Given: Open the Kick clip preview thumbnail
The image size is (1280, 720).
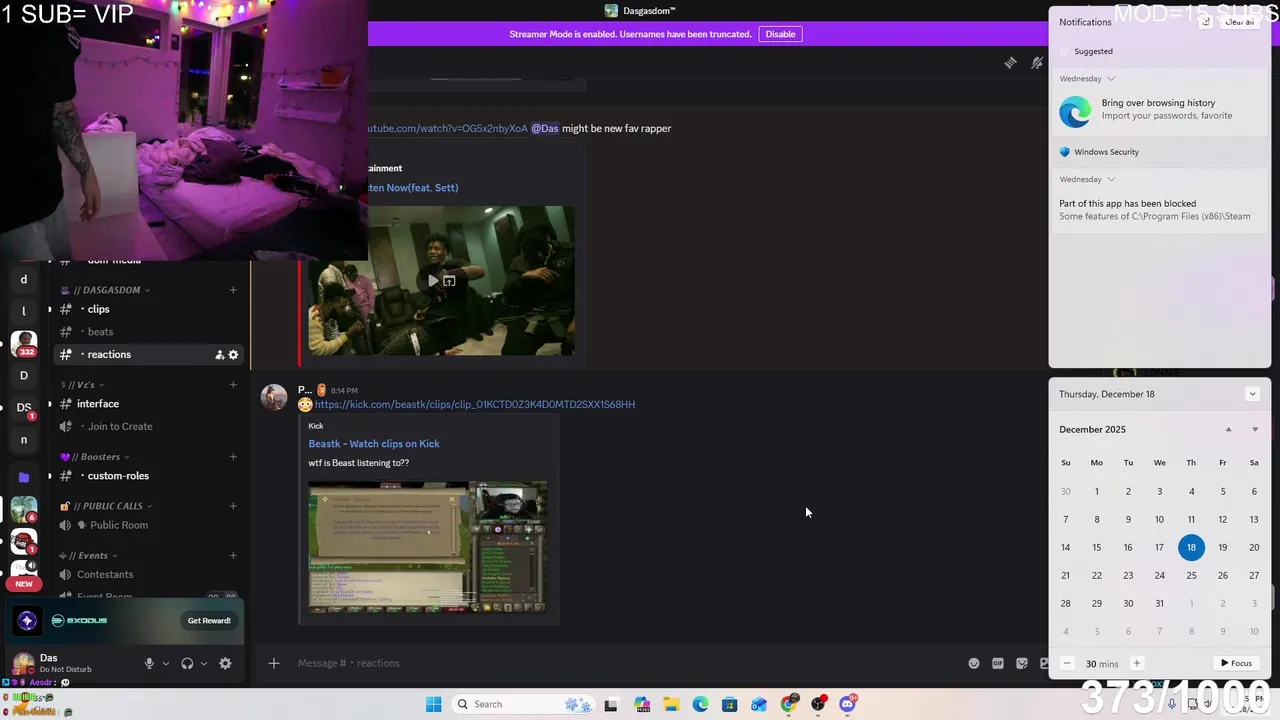Looking at the screenshot, I should tap(428, 547).
